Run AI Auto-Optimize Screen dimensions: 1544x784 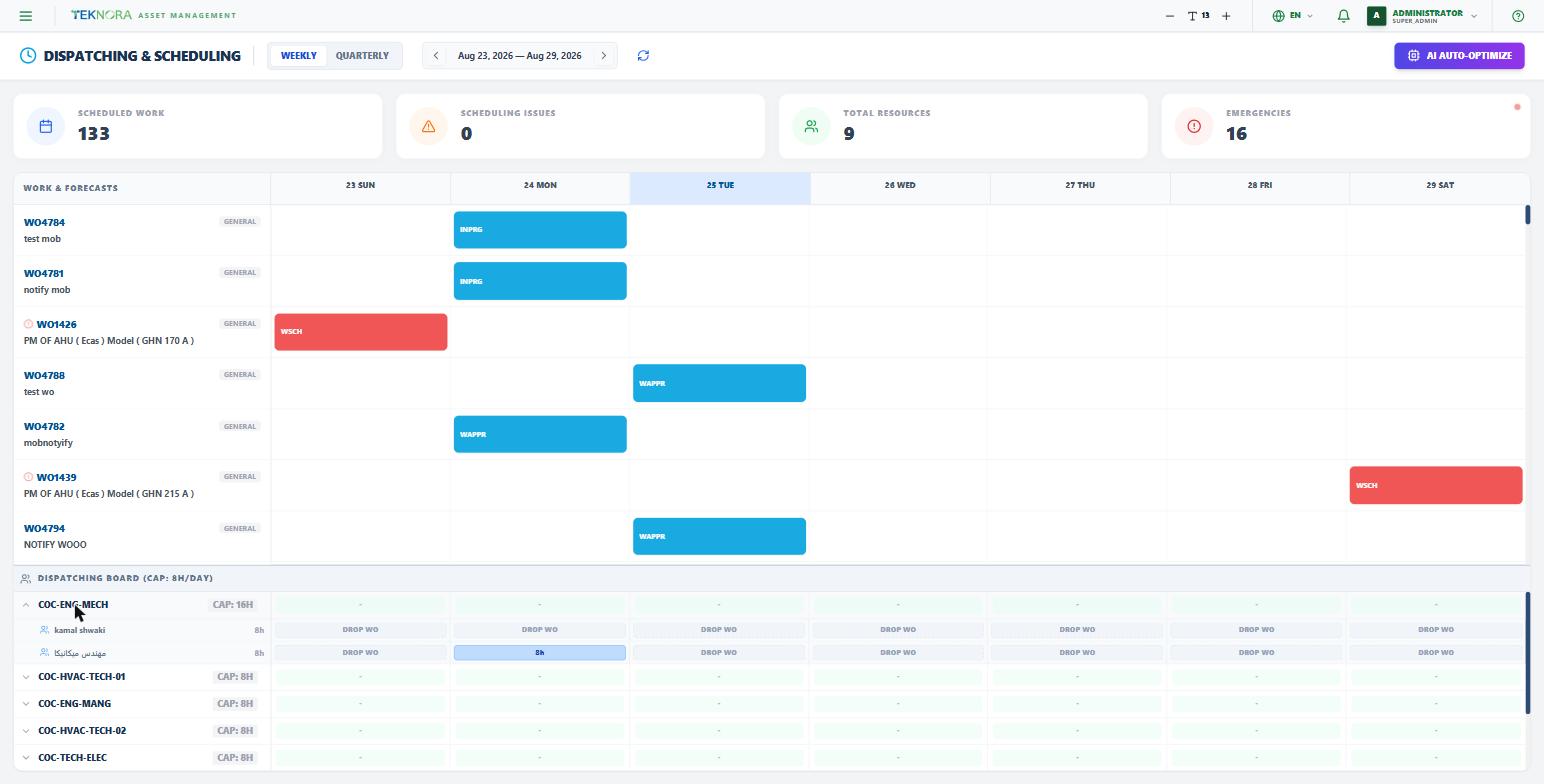1459,56
